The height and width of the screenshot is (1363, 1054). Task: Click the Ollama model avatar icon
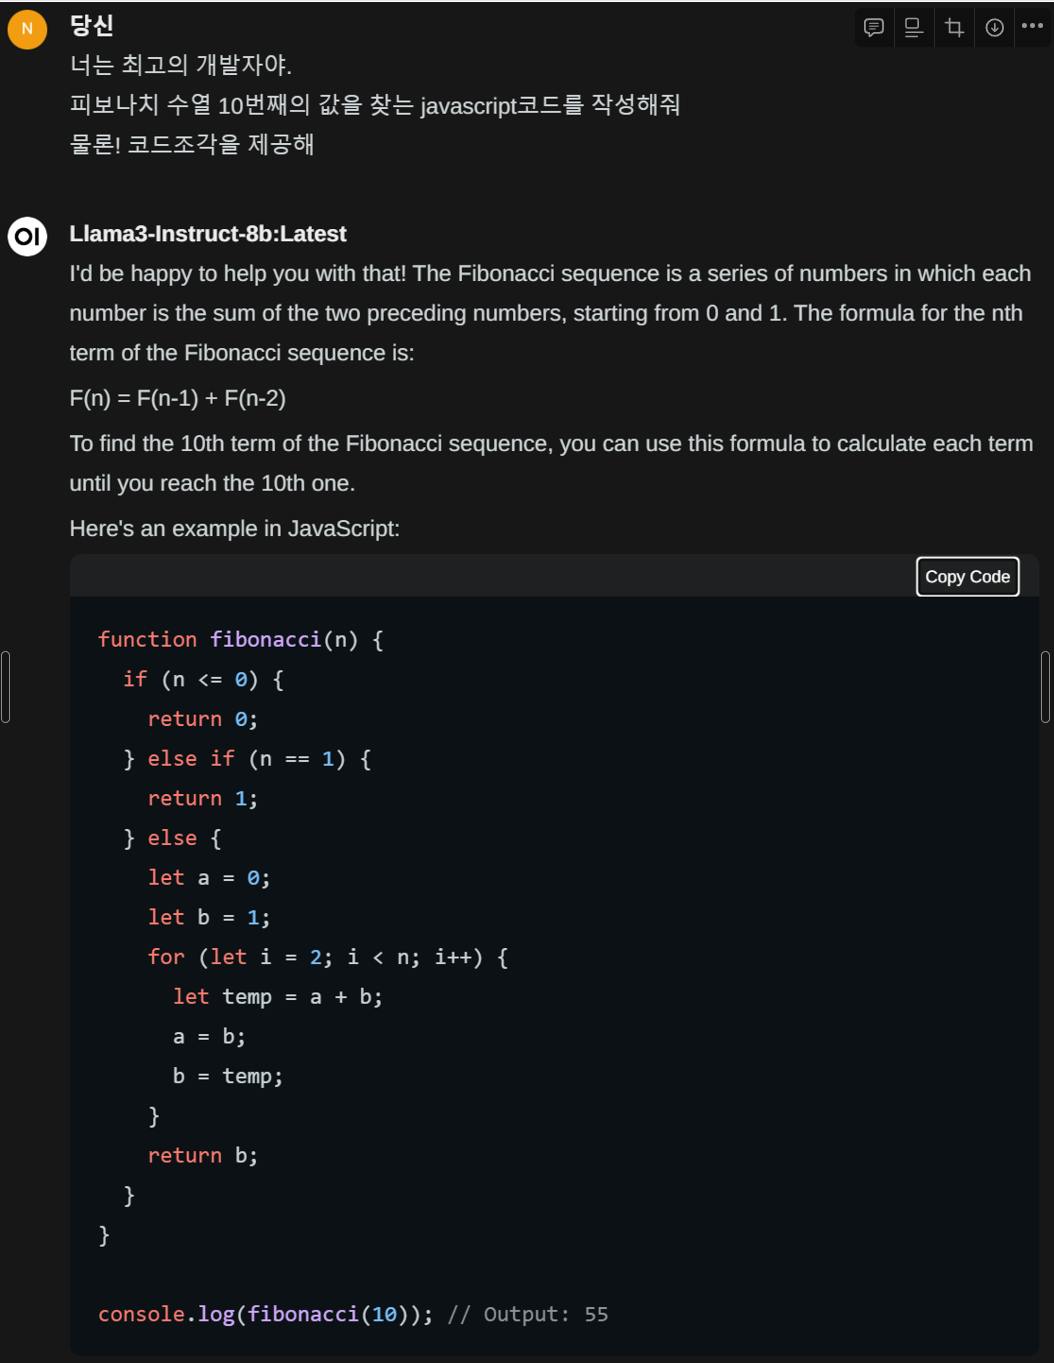[x=27, y=237]
